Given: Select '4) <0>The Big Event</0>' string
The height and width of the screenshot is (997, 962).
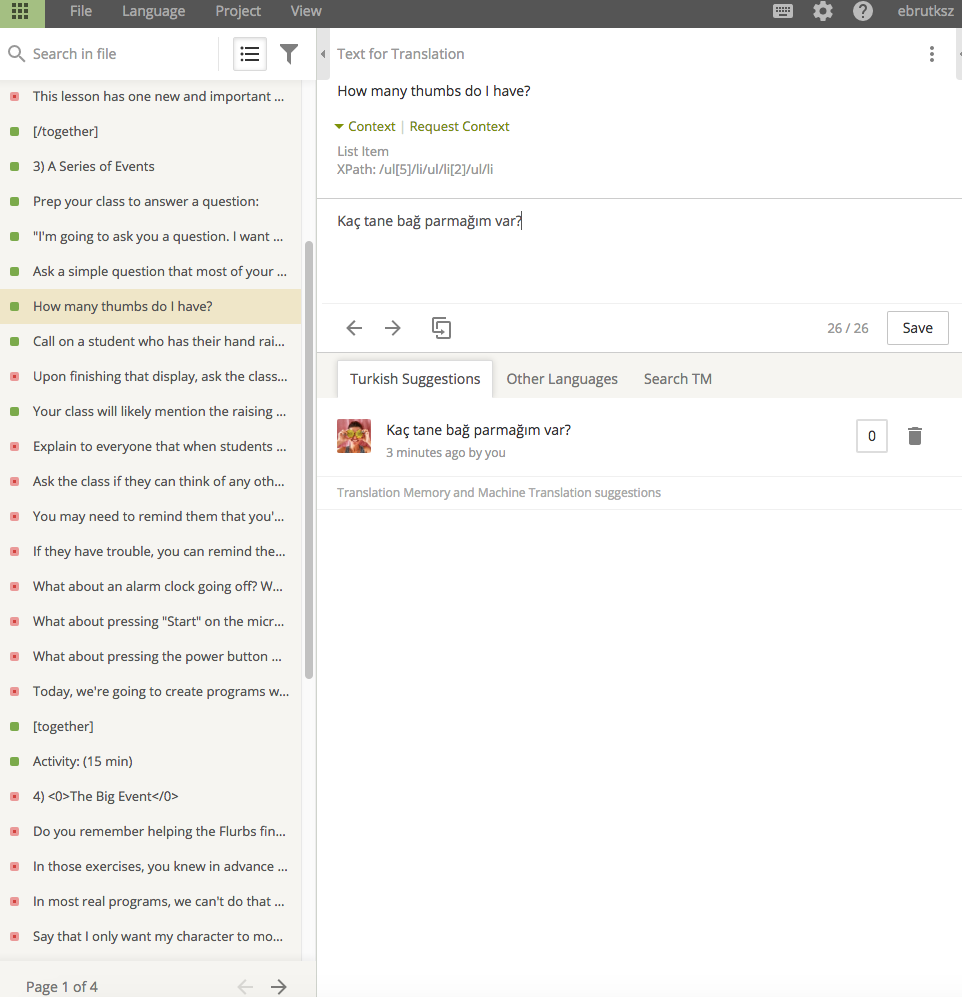Looking at the screenshot, I should point(151,796).
